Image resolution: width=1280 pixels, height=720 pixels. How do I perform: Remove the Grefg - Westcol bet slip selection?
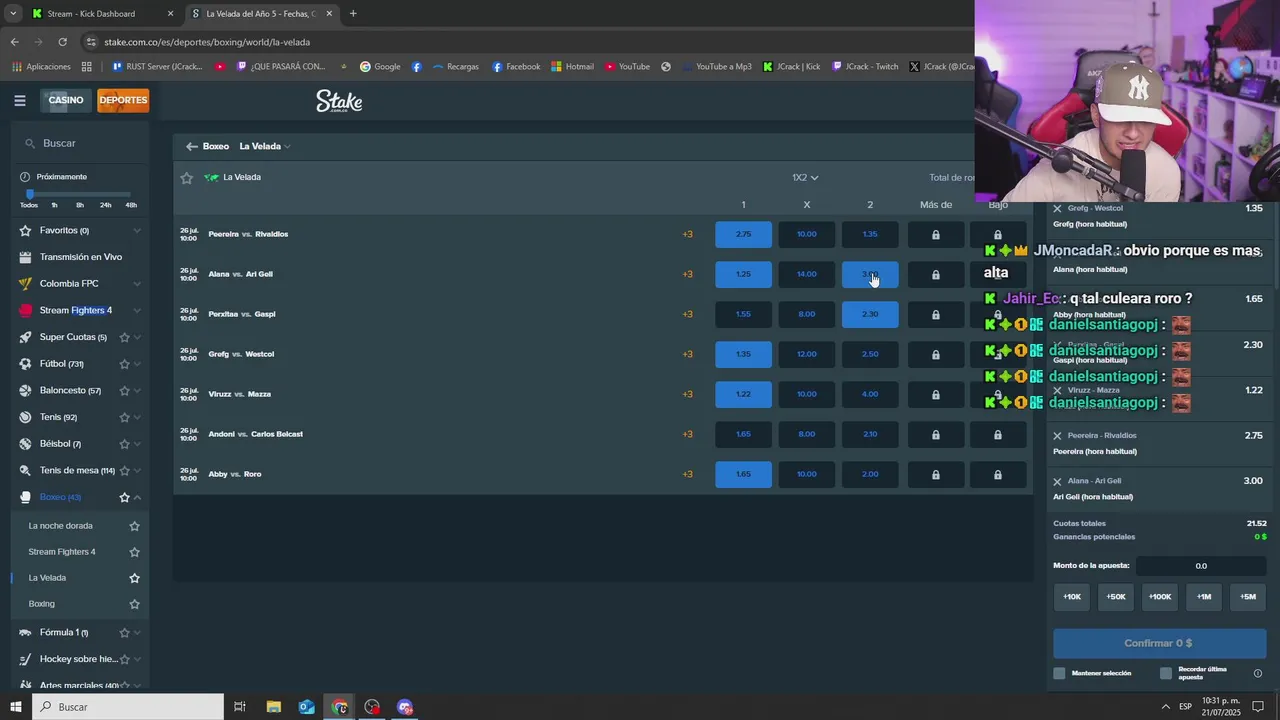click(x=1057, y=208)
